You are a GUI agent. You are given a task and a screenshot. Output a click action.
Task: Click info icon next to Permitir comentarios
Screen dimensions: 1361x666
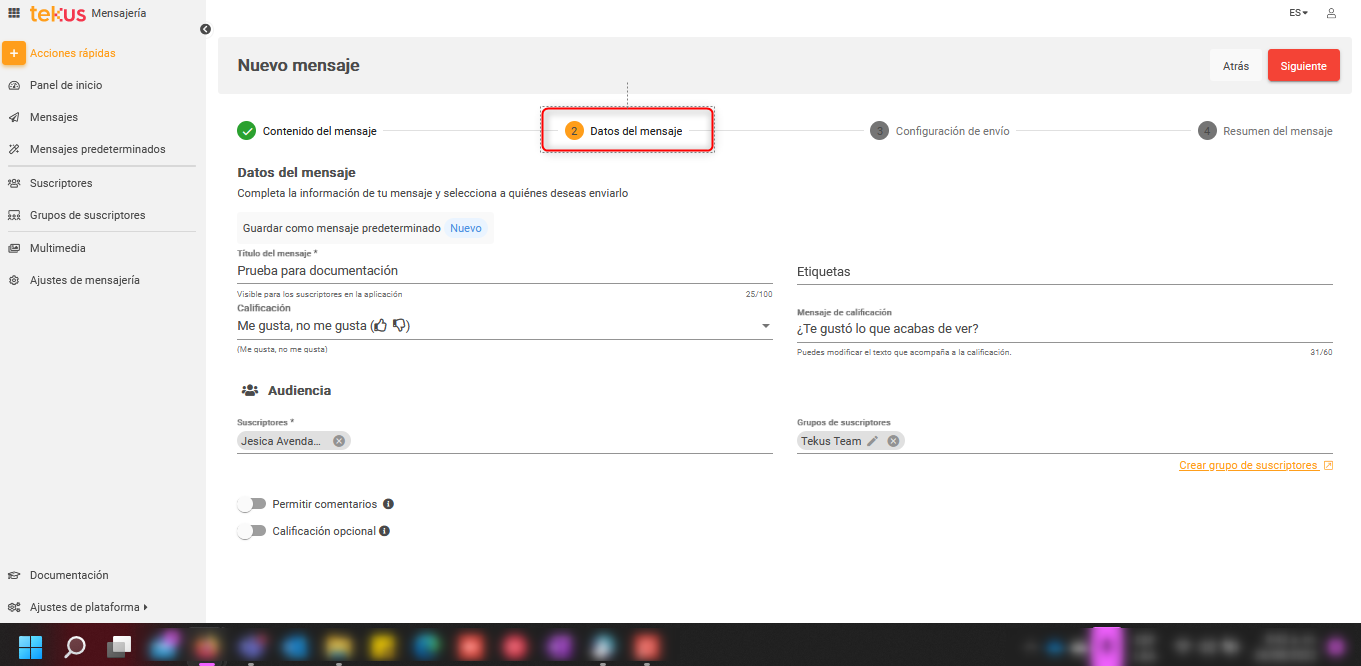(x=388, y=504)
